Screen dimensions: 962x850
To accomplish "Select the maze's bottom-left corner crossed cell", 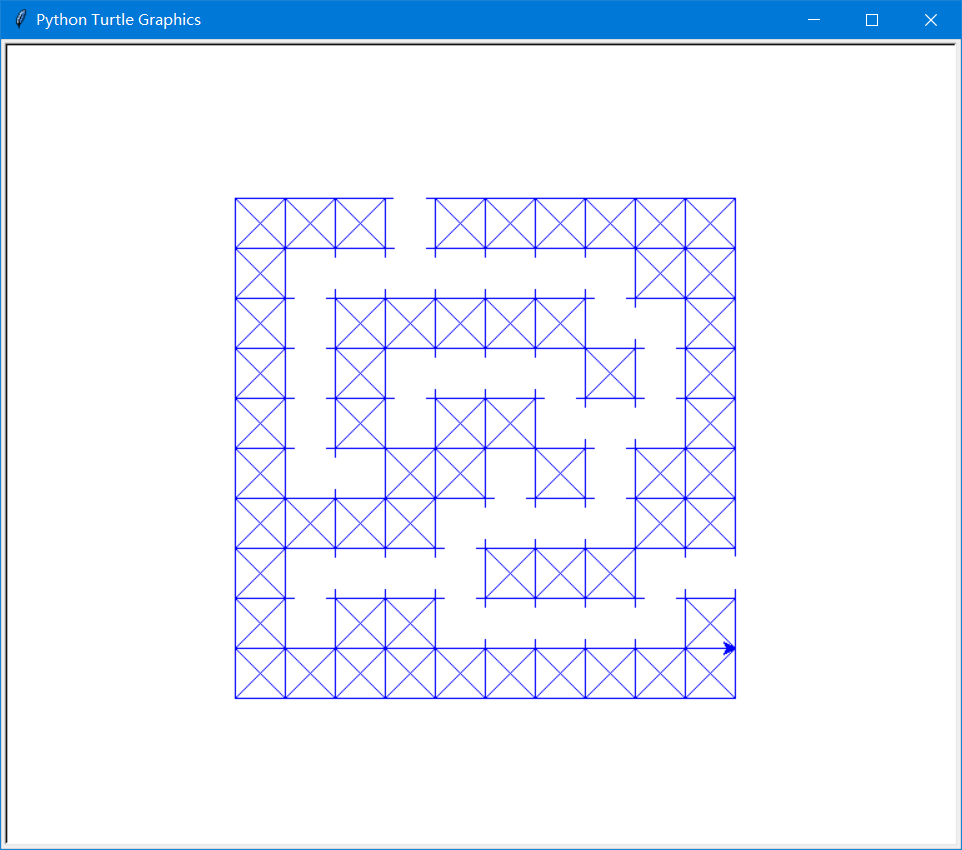I will coord(260,673).
